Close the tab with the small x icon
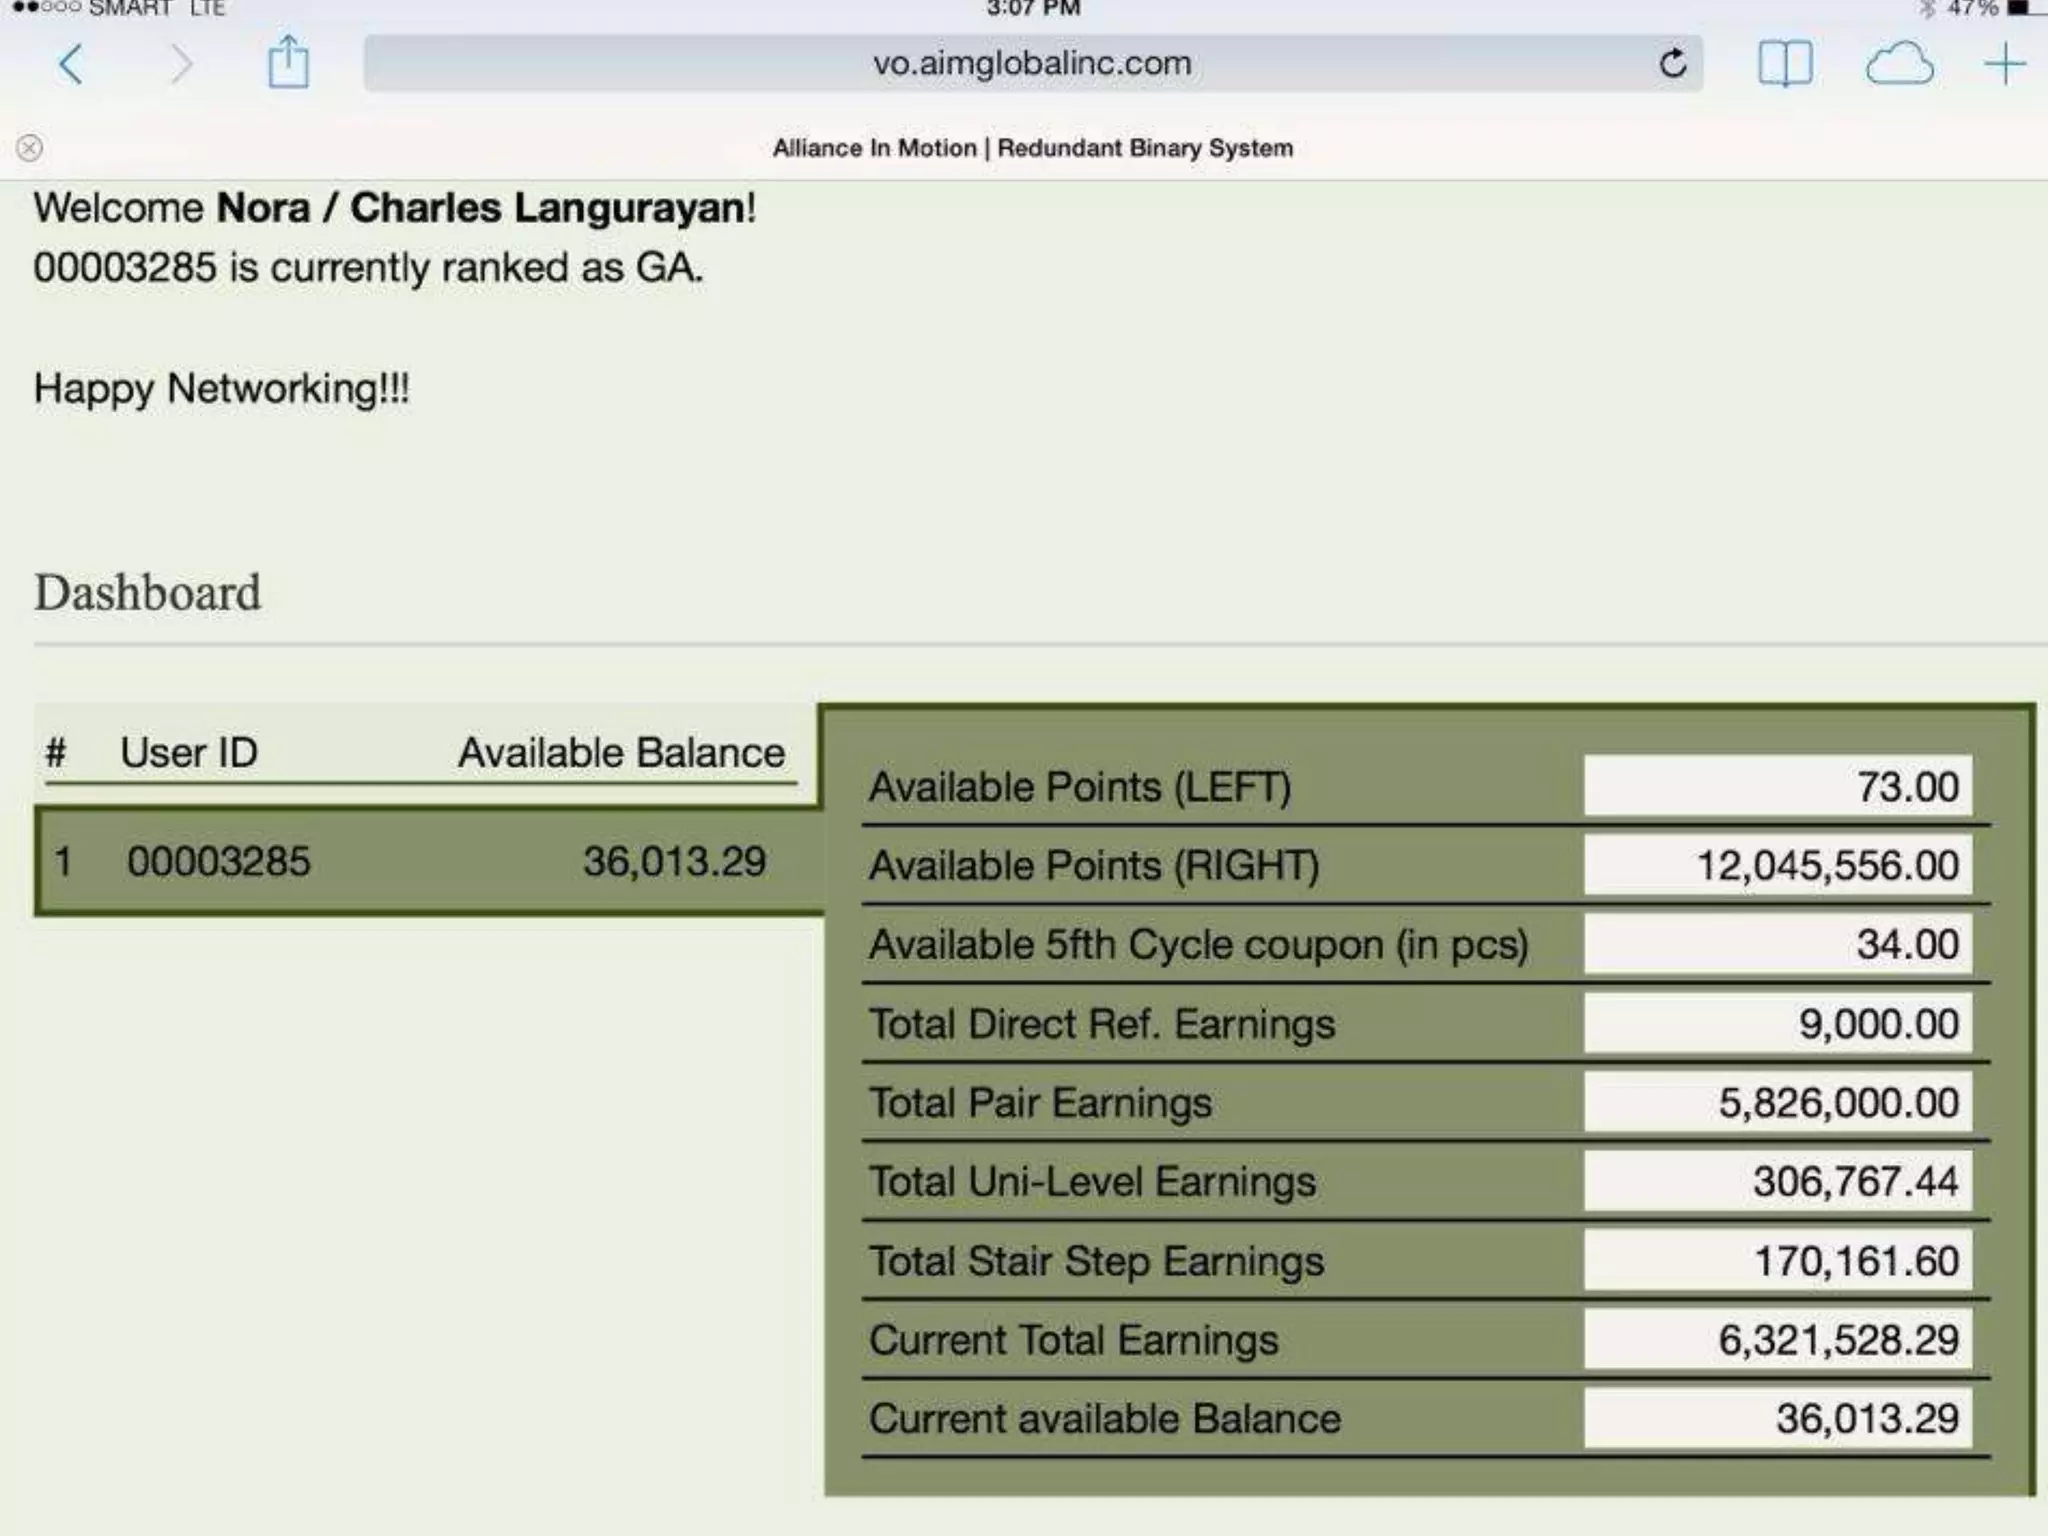 [30, 148]
